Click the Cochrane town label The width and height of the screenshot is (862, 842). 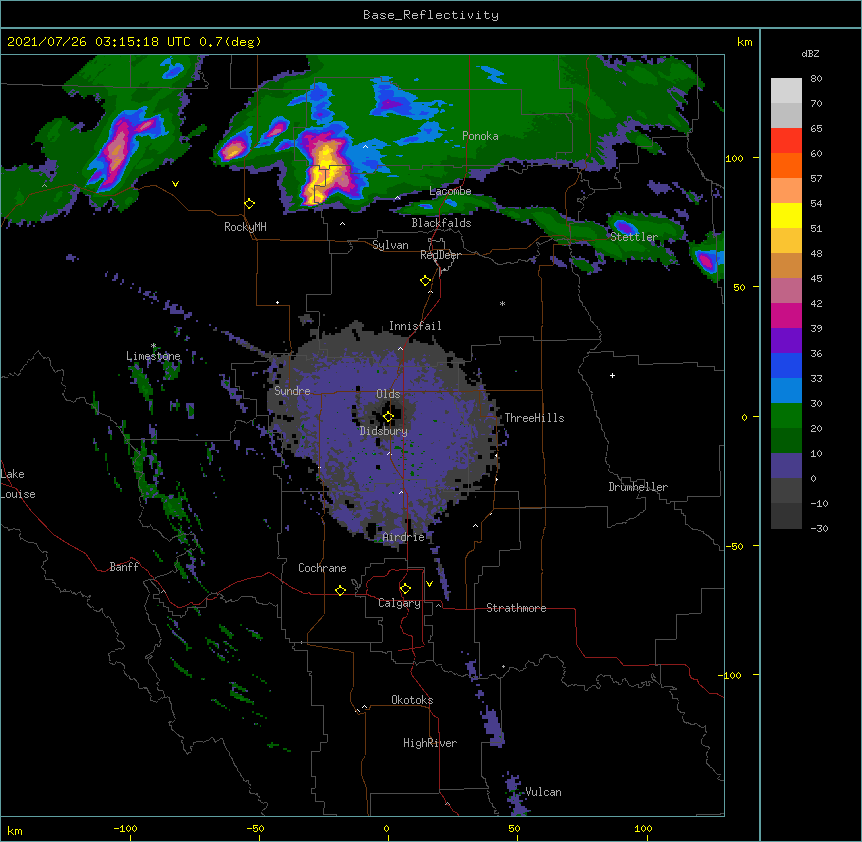(322, 568)
